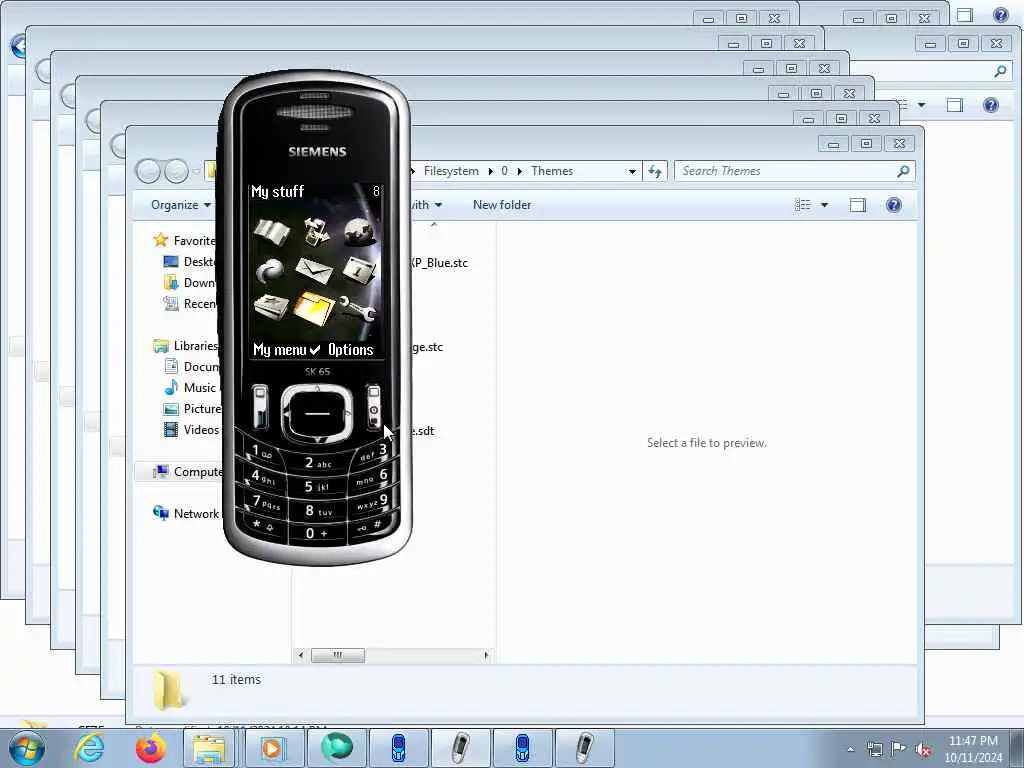
Task: Click the refresh button beside address bar
Action: (654, 171)
